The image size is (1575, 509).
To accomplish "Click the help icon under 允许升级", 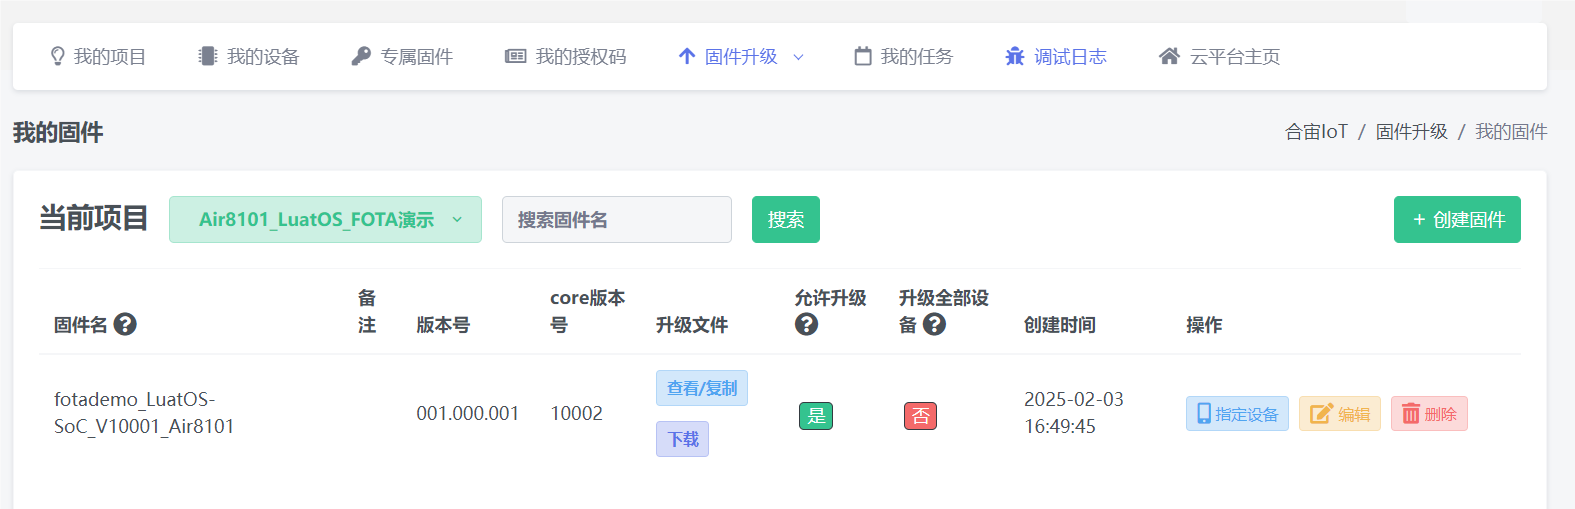I will click(x=806, y=324).
